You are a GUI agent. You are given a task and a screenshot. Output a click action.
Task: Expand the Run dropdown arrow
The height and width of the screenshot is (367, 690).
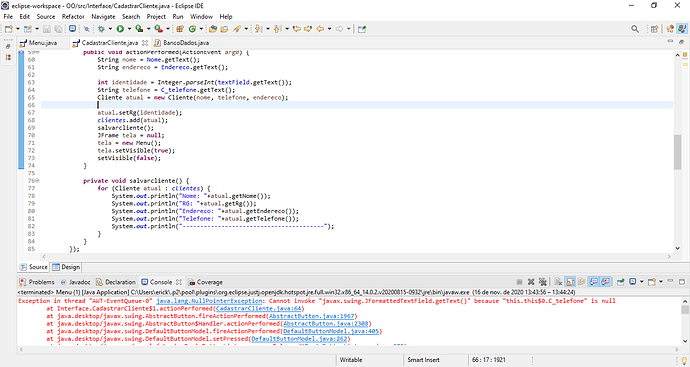click(x=129, y=29)
